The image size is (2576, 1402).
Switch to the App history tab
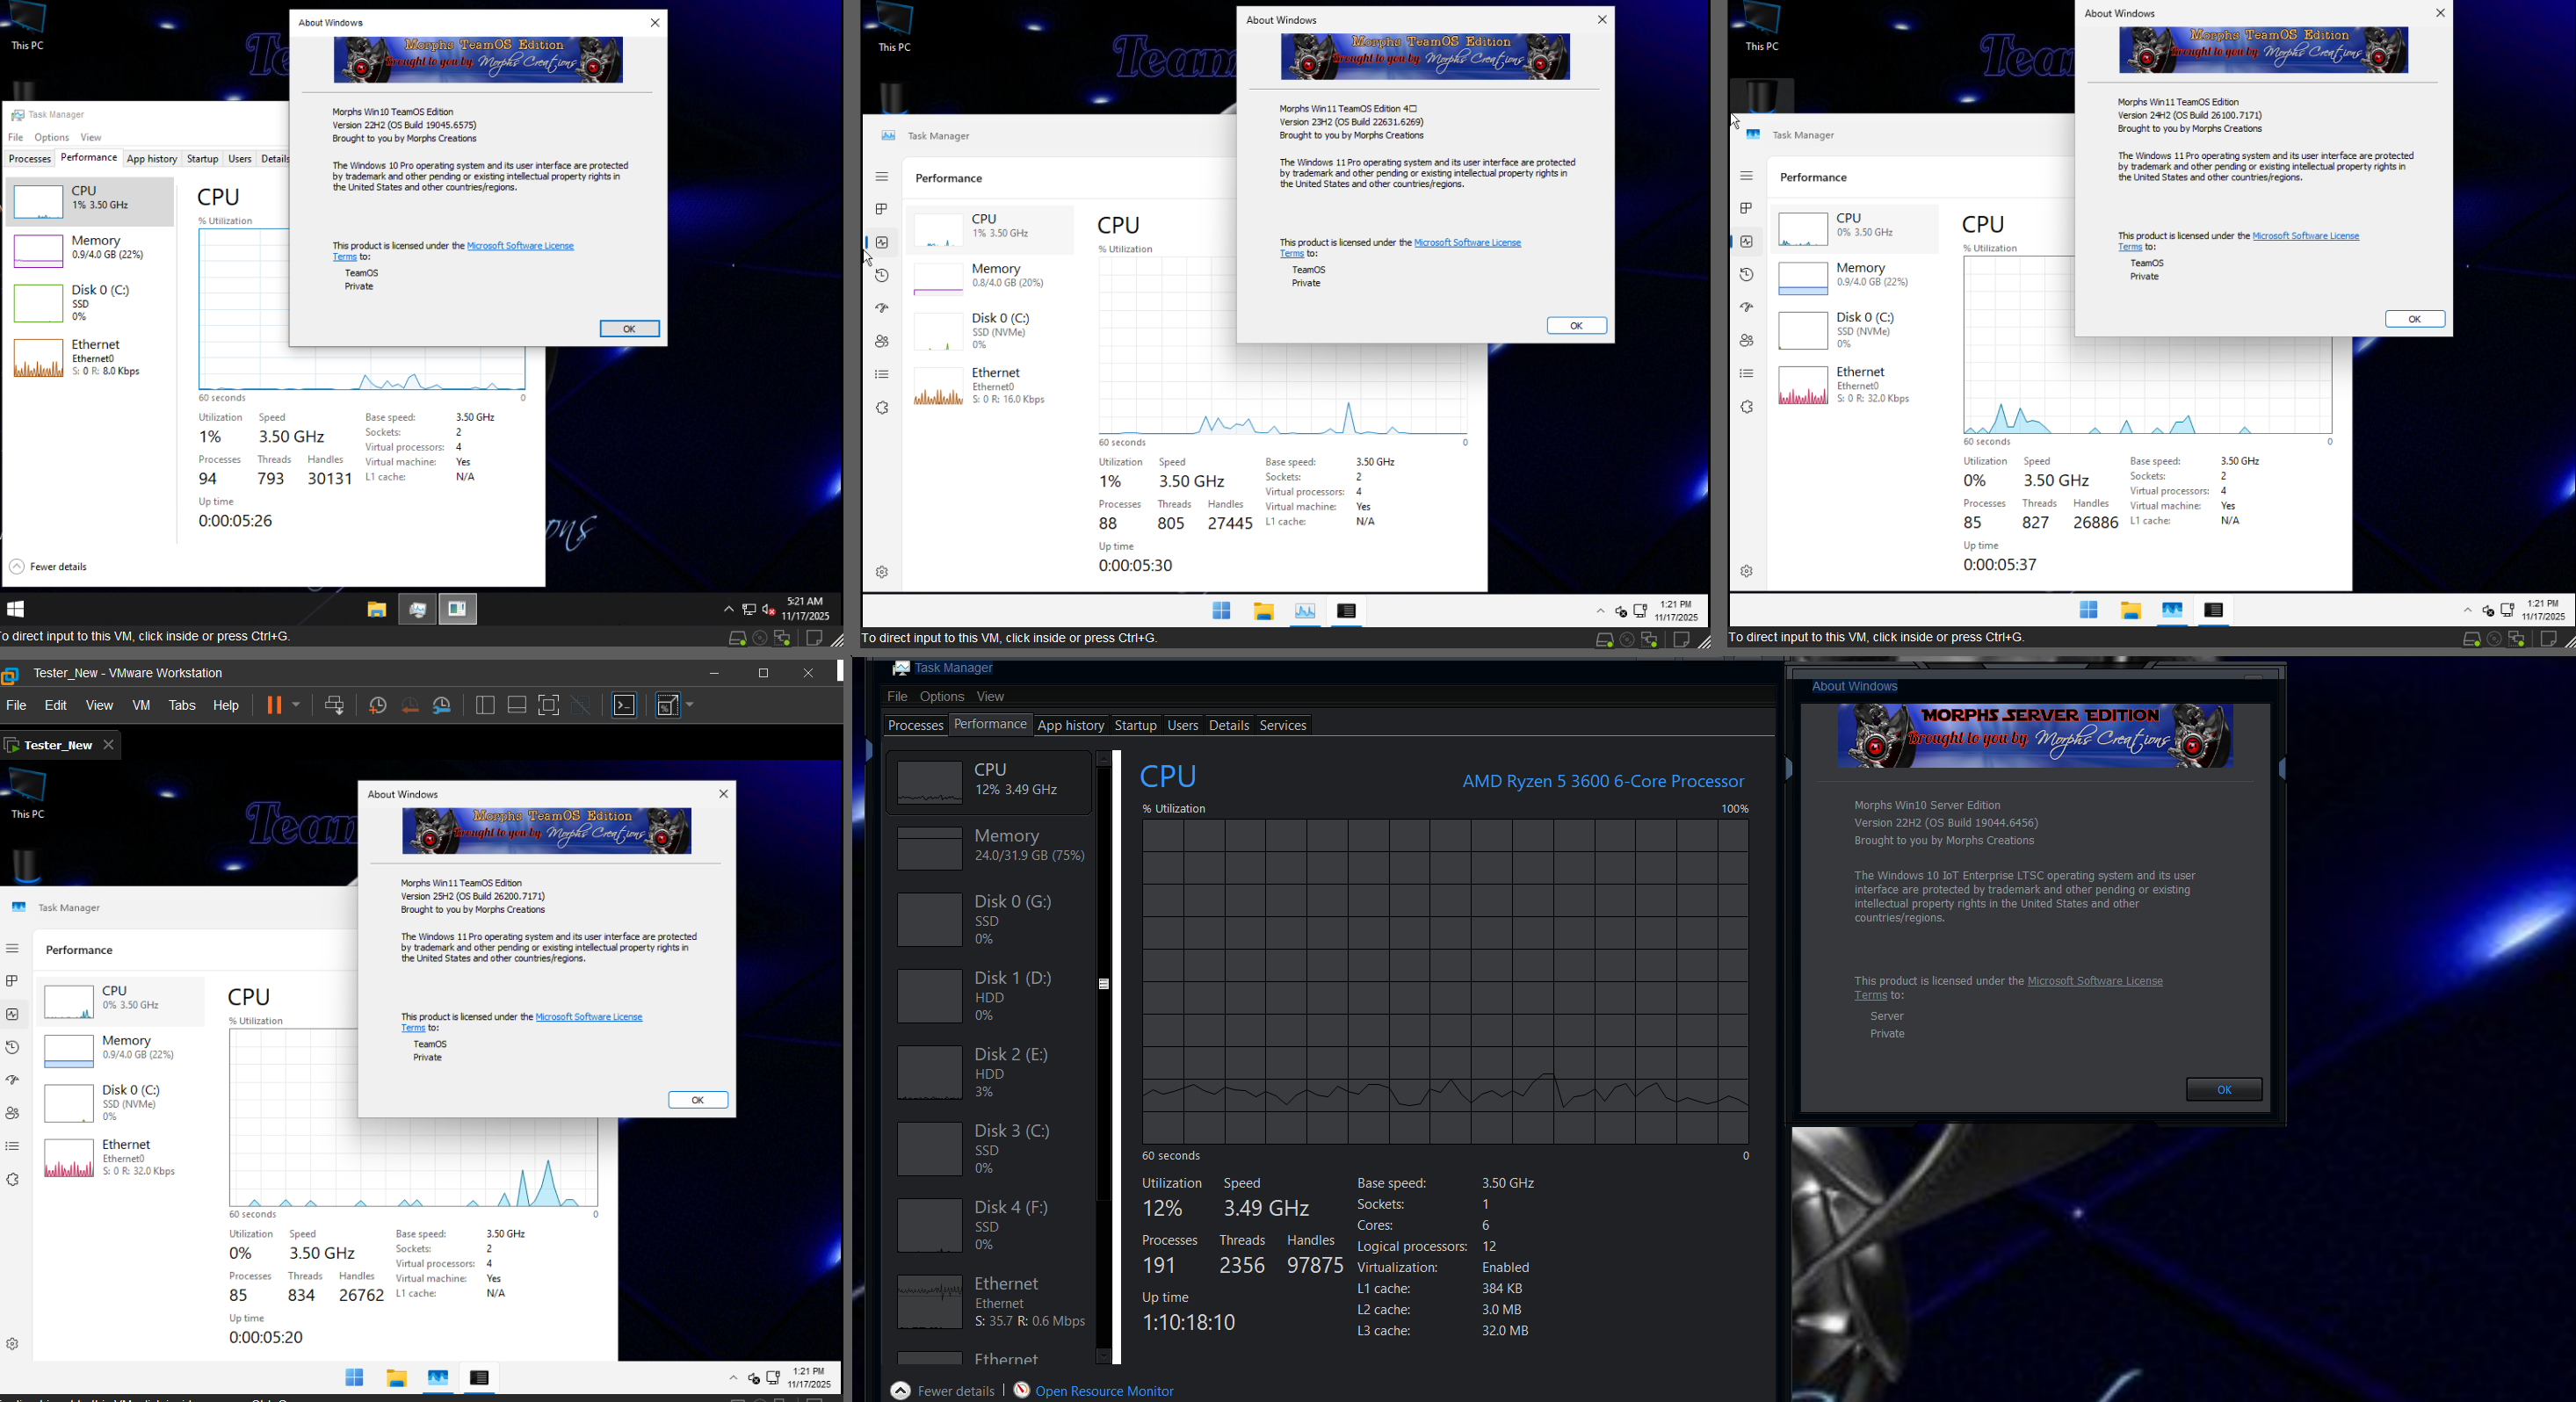1070,725
